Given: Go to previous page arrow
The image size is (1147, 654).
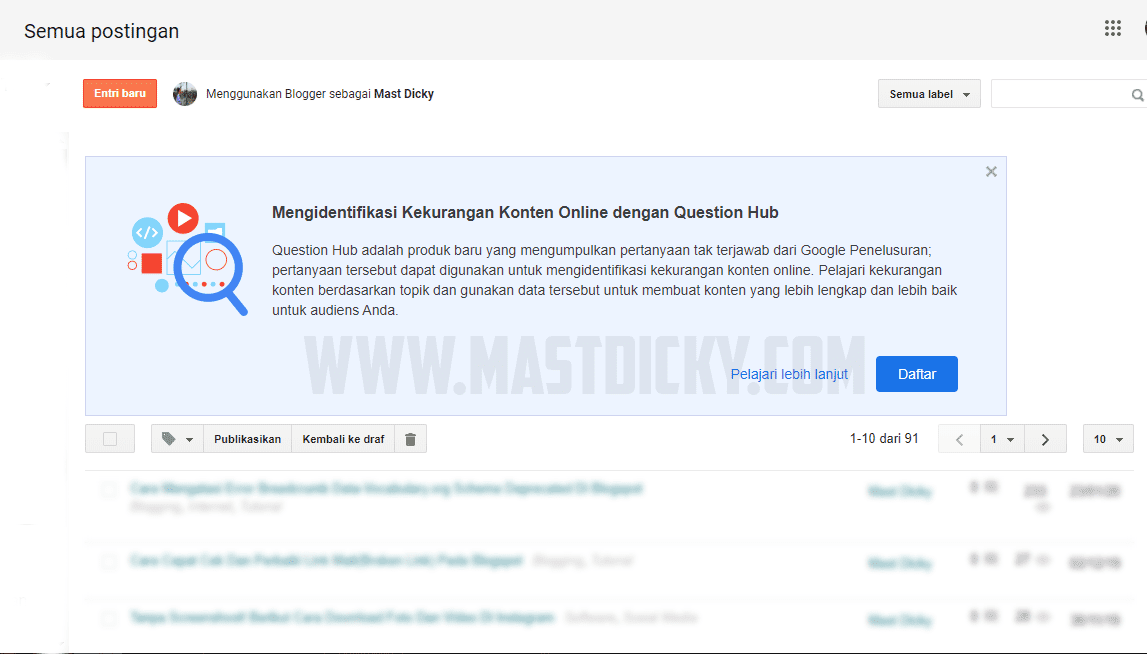Looking at the screenshot, I should [959, 439].
